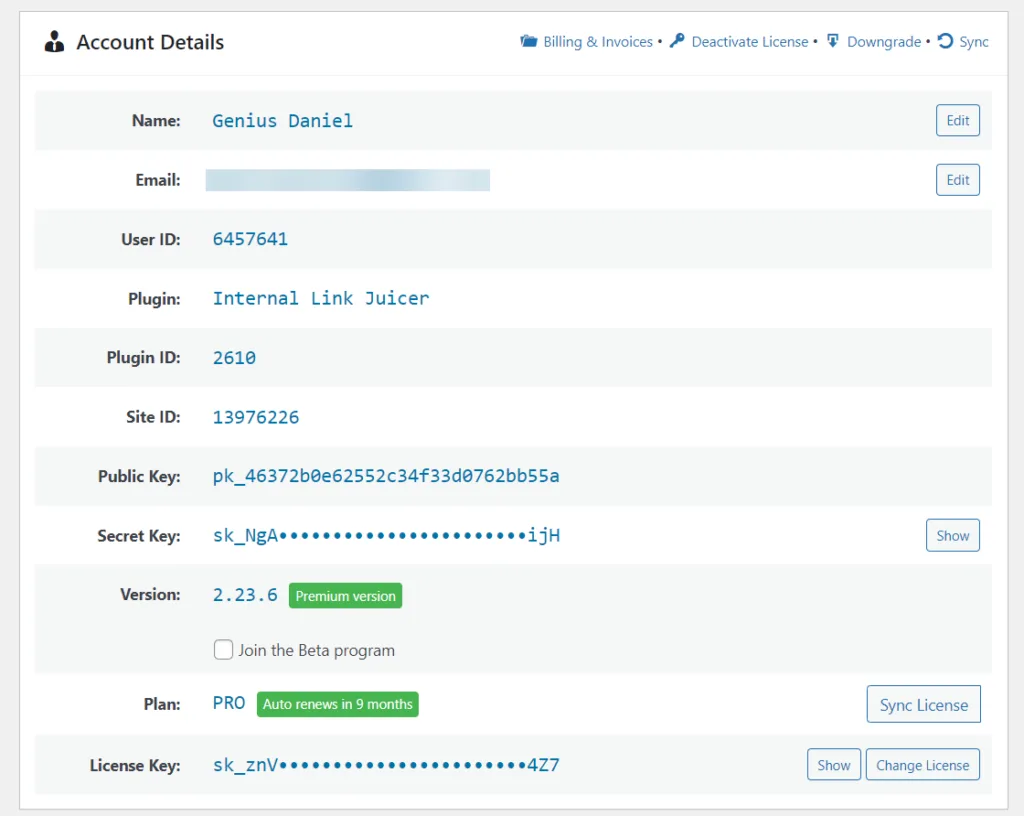Select User ID value 6457641
This screenshot has height=816, width=1024.
[250, 239]
